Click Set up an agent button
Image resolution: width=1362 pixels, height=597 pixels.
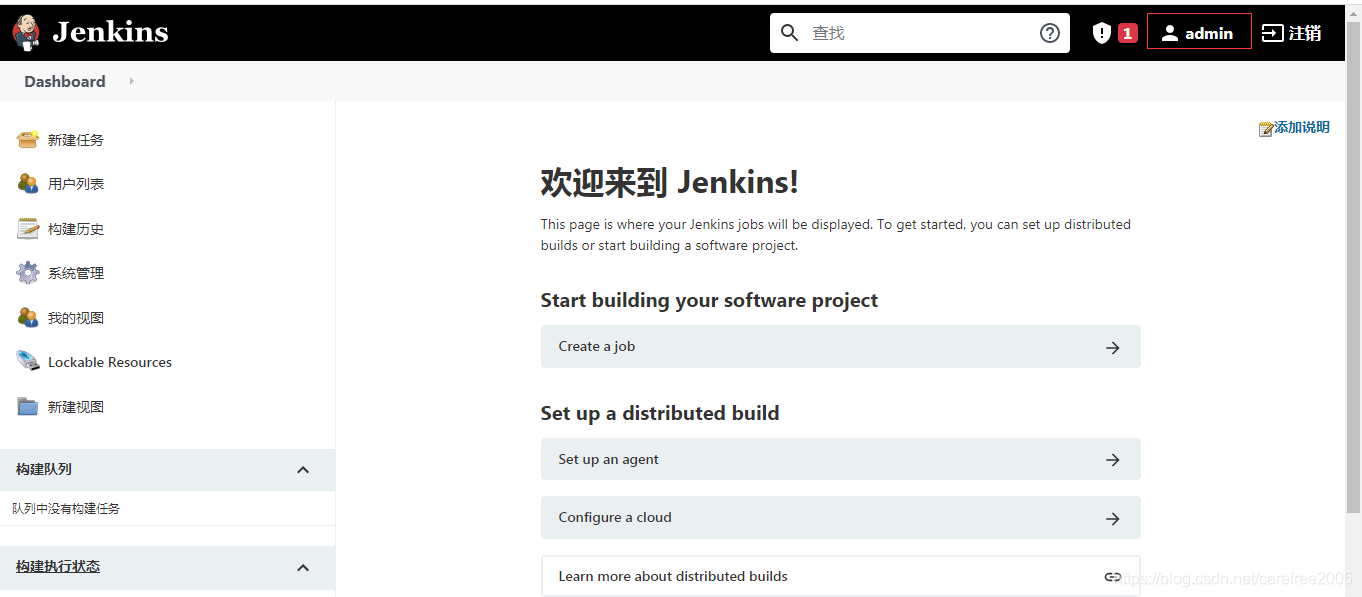pyautogui.click(x=840, y=459)
